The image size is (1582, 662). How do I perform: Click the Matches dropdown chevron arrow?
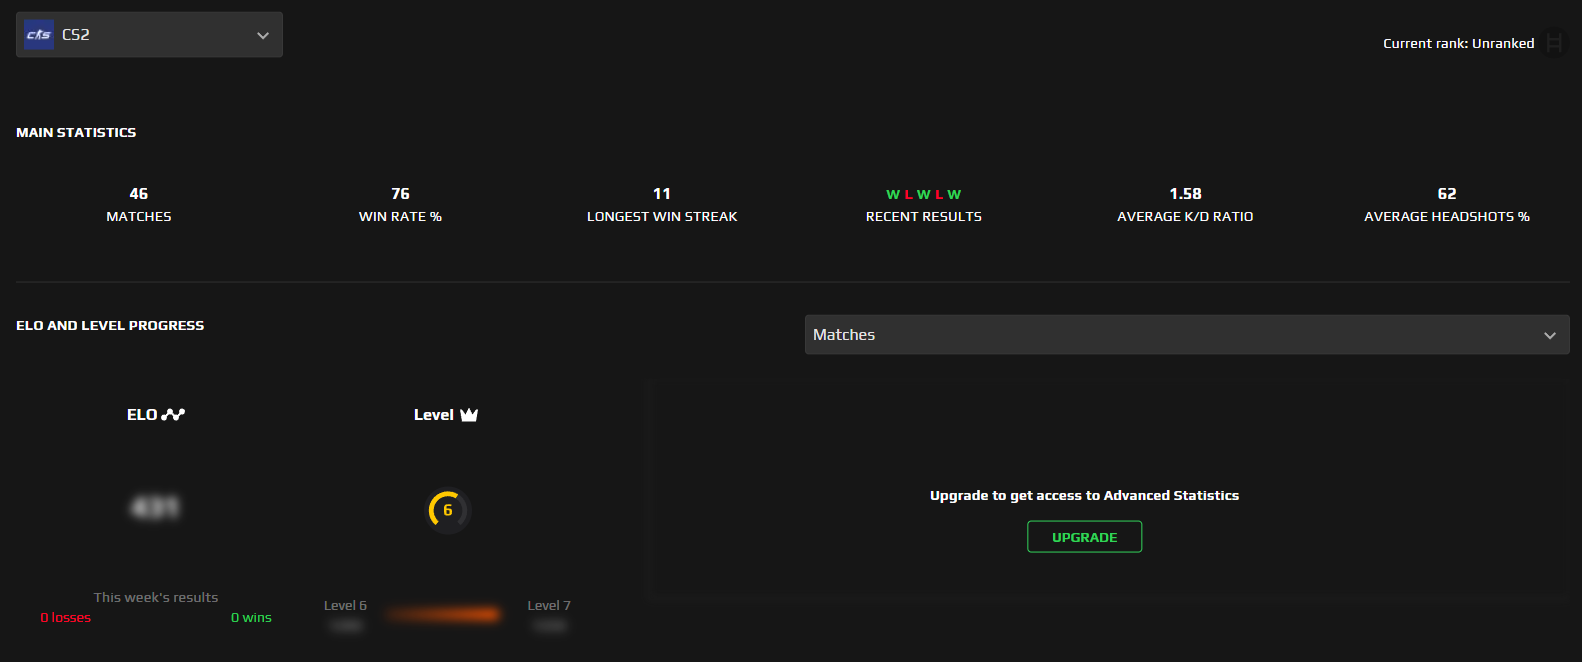tap(1550, 336)
